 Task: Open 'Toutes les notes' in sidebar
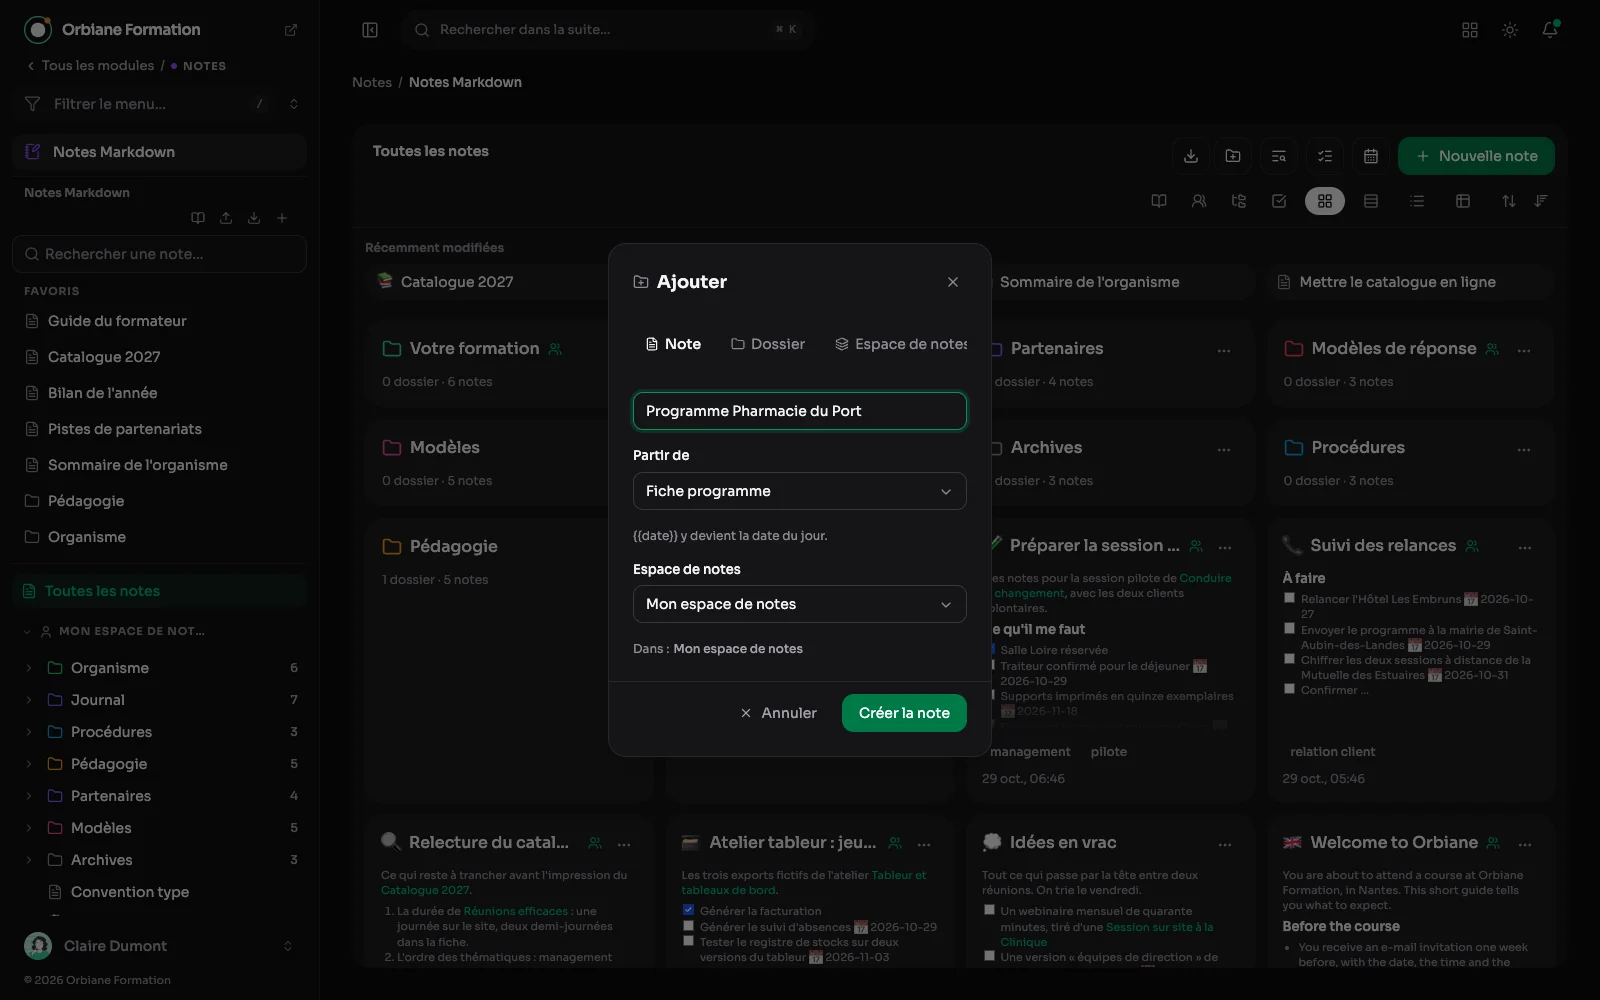(x=160, y=591)
